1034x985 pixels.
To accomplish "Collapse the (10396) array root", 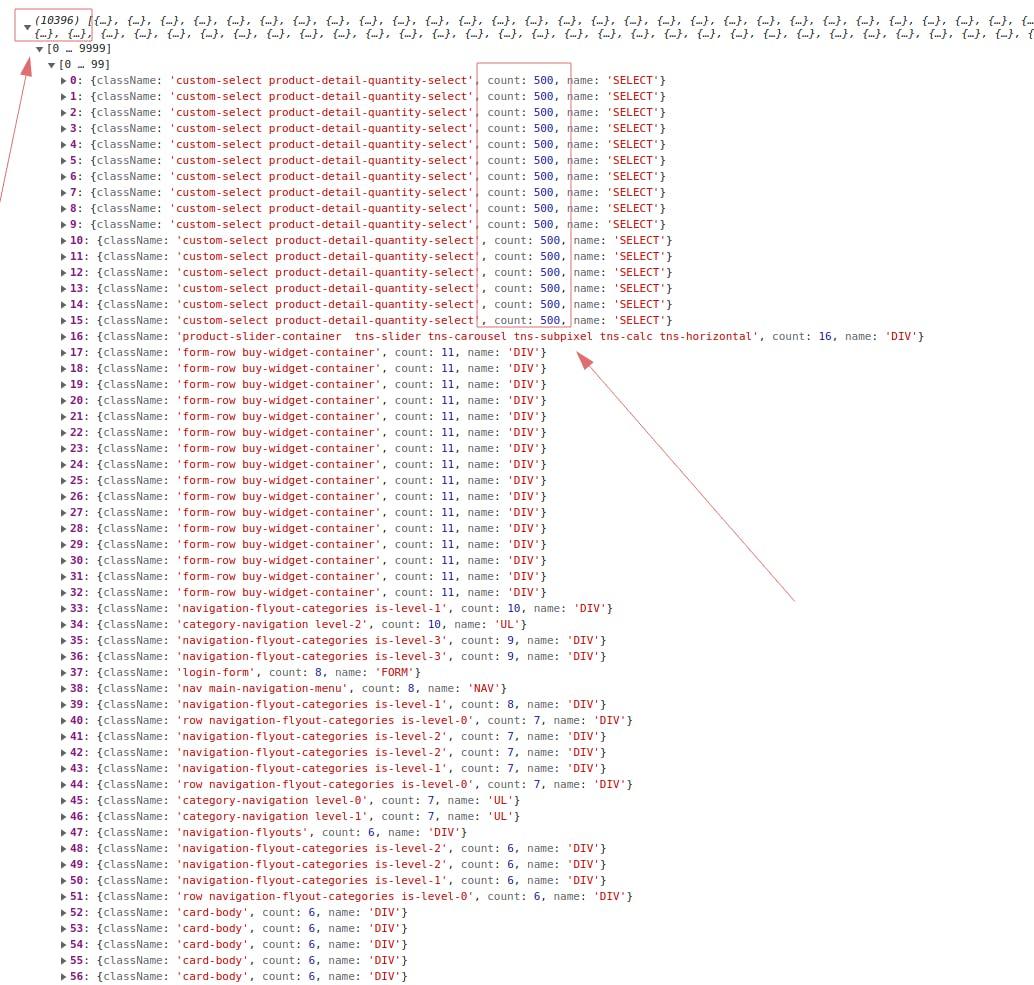I will pos(27,27).
